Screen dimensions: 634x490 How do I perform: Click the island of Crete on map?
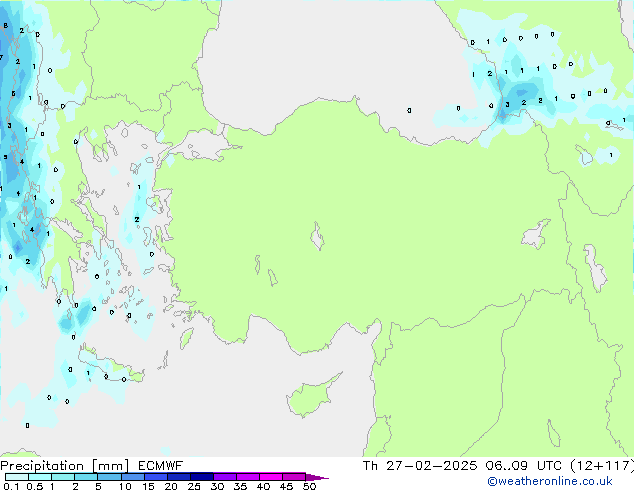pyautogui.click(x=109, y=364)
